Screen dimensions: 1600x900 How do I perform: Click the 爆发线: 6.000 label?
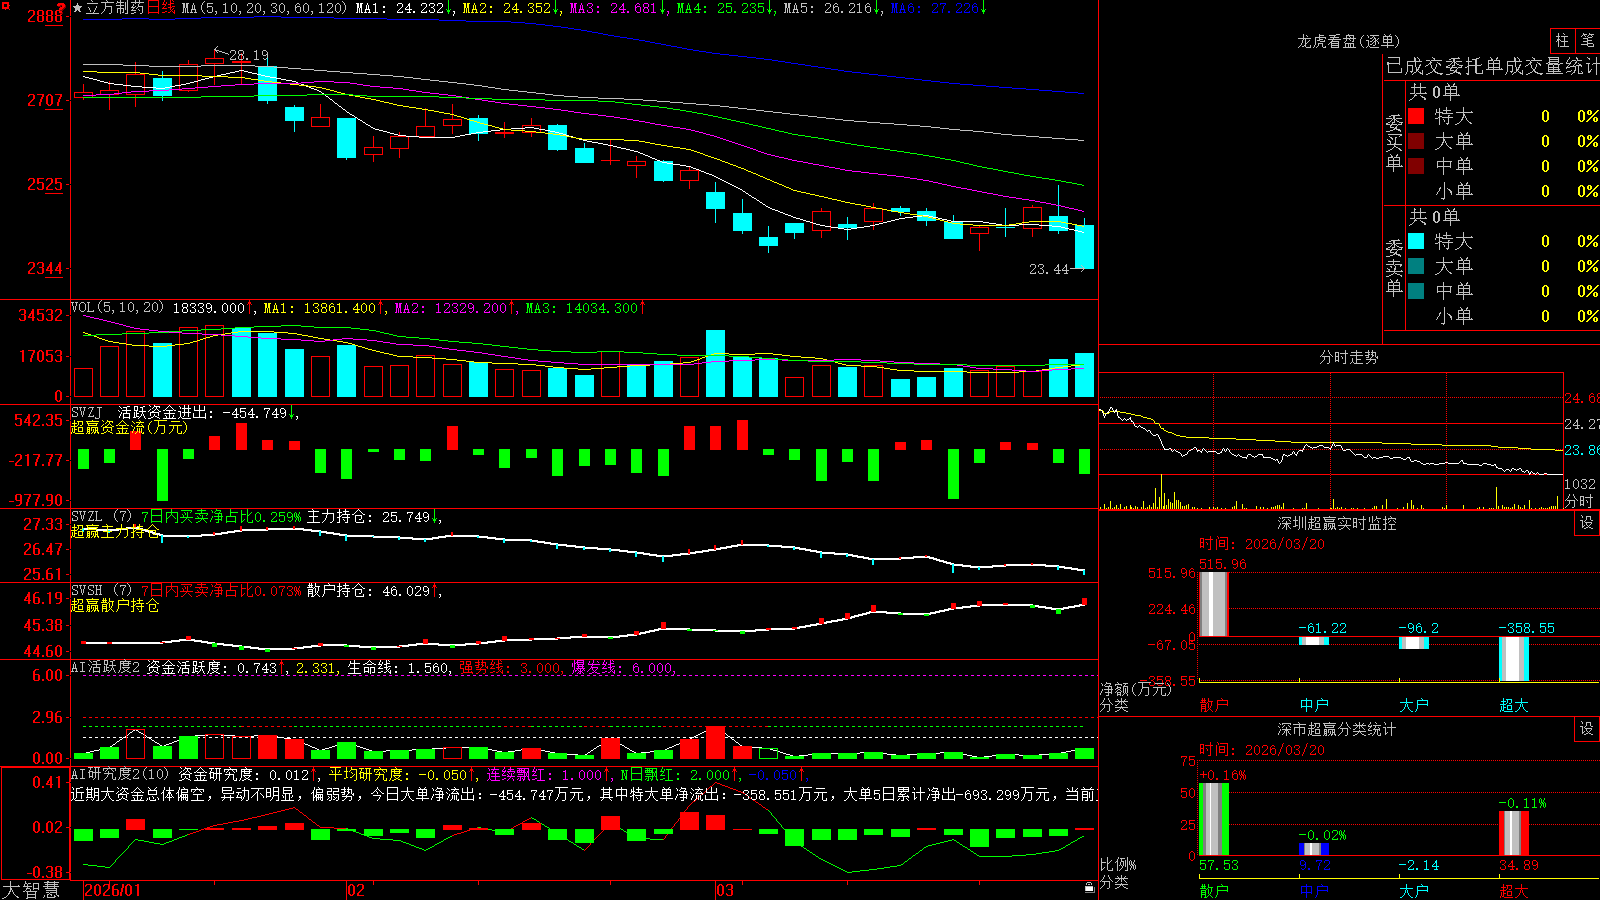pos(623,667)
